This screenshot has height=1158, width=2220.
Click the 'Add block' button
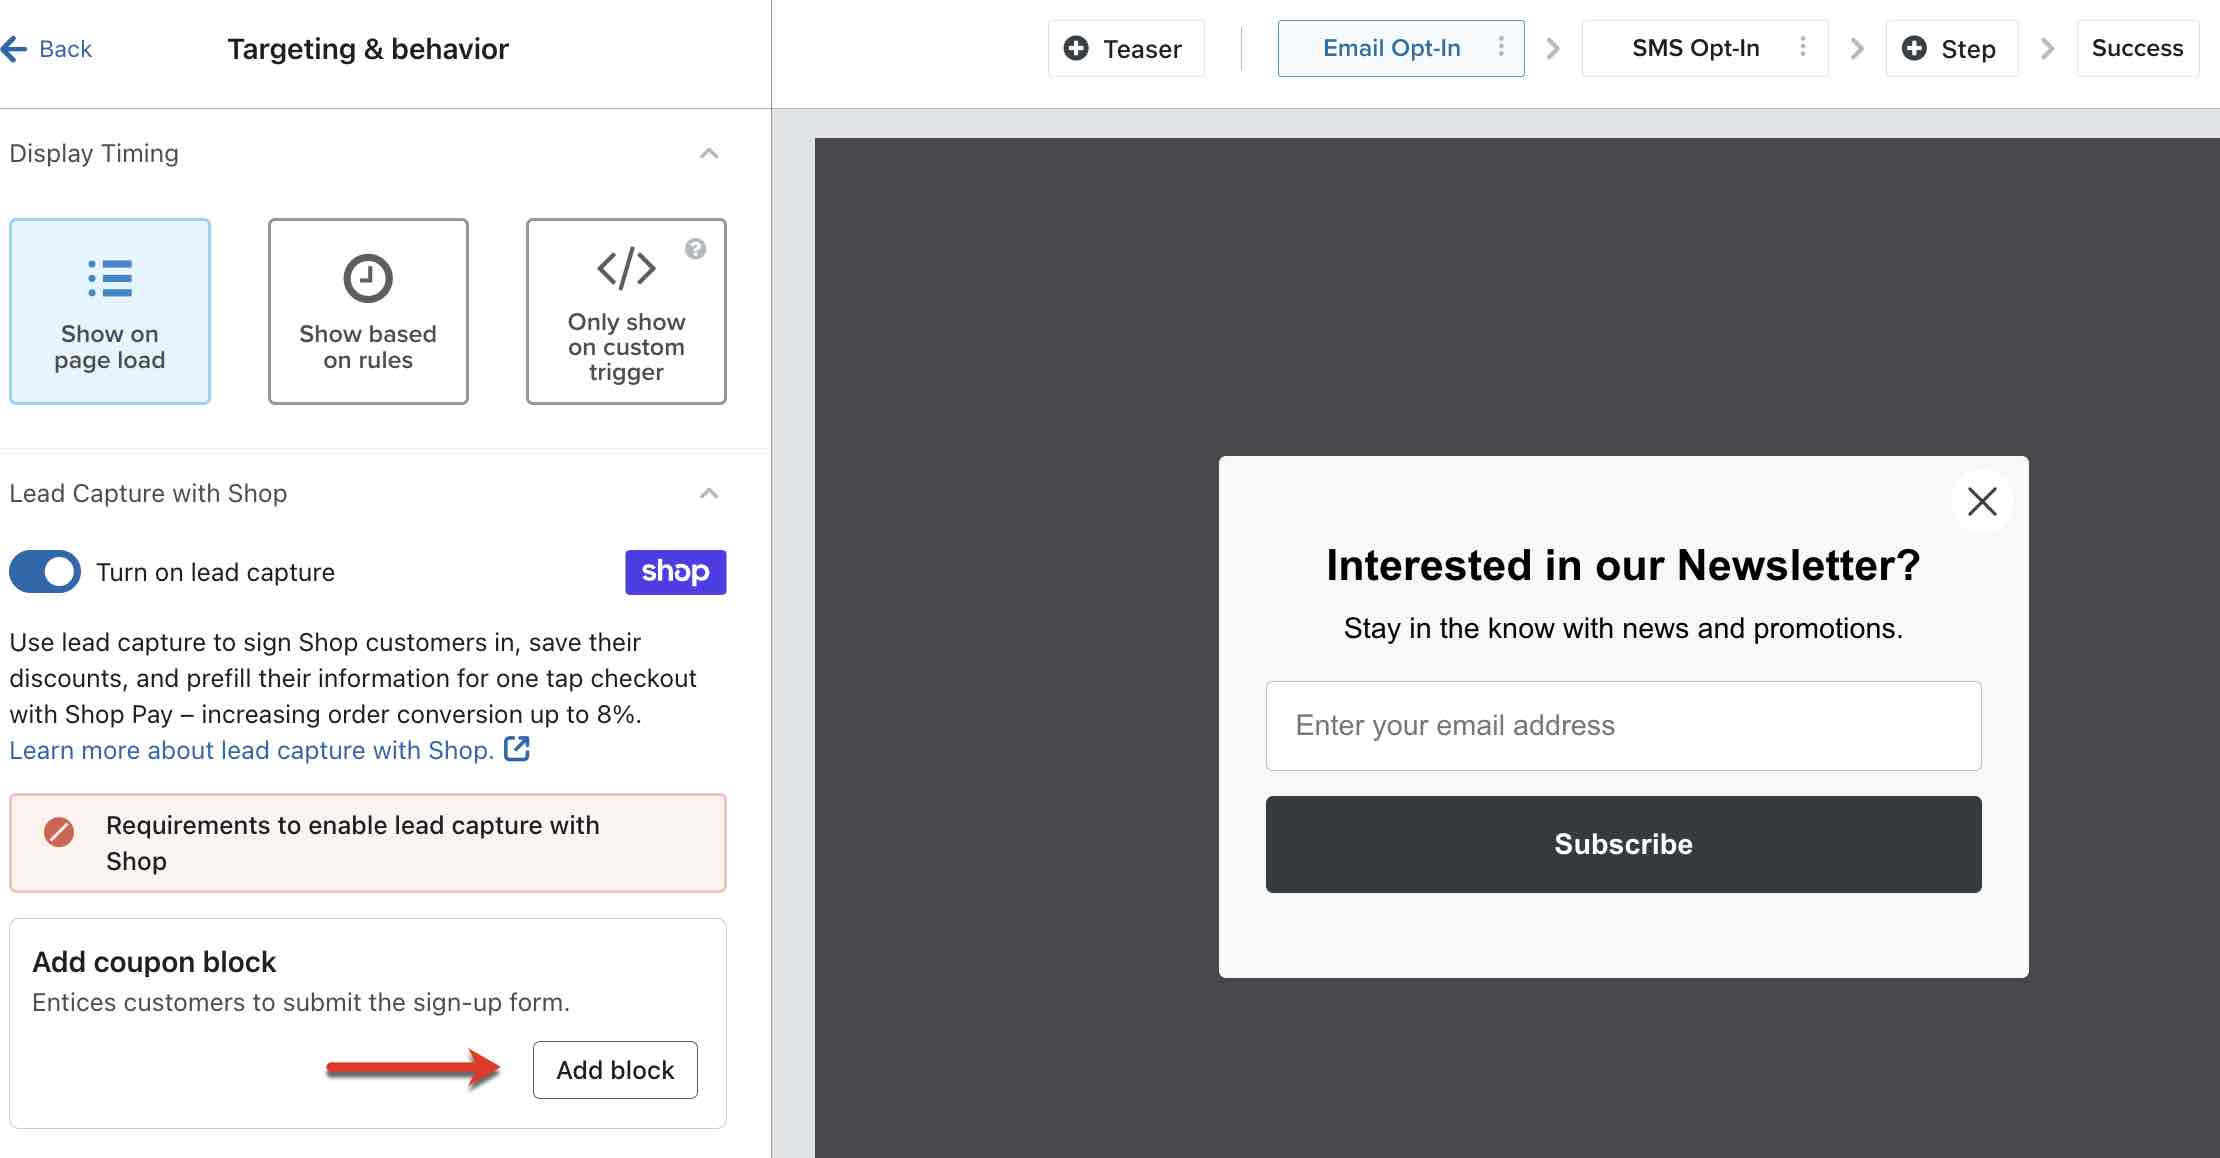(614, 1070)
